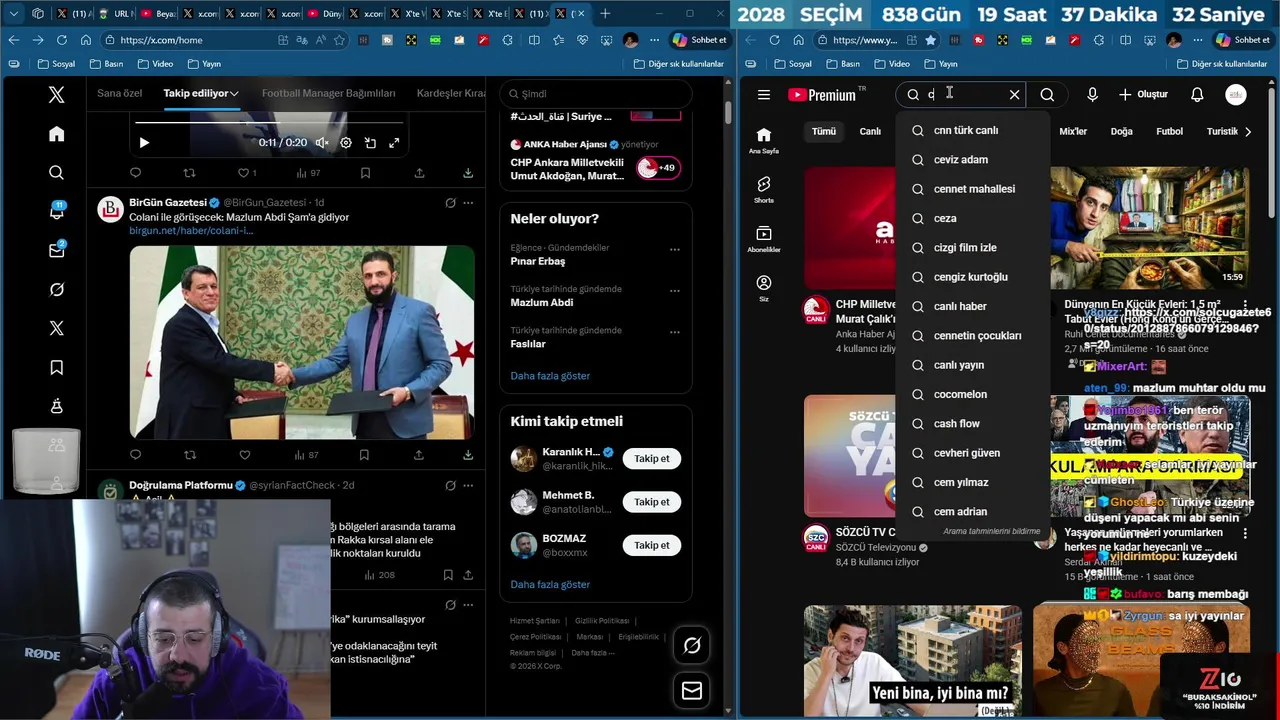The width and height of the screenshot is (1280, 720).
Task: Choose suggestion cocomelon
Action: [973, 394]
